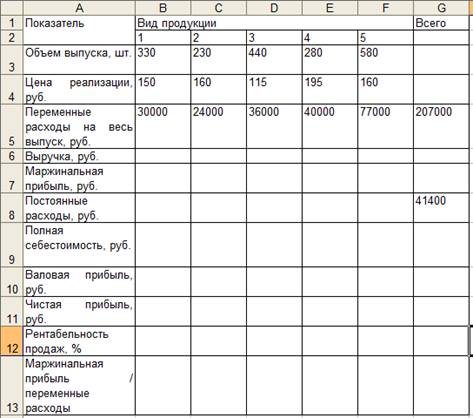
Task: Select row 12 header
Action: click(12, 341)
